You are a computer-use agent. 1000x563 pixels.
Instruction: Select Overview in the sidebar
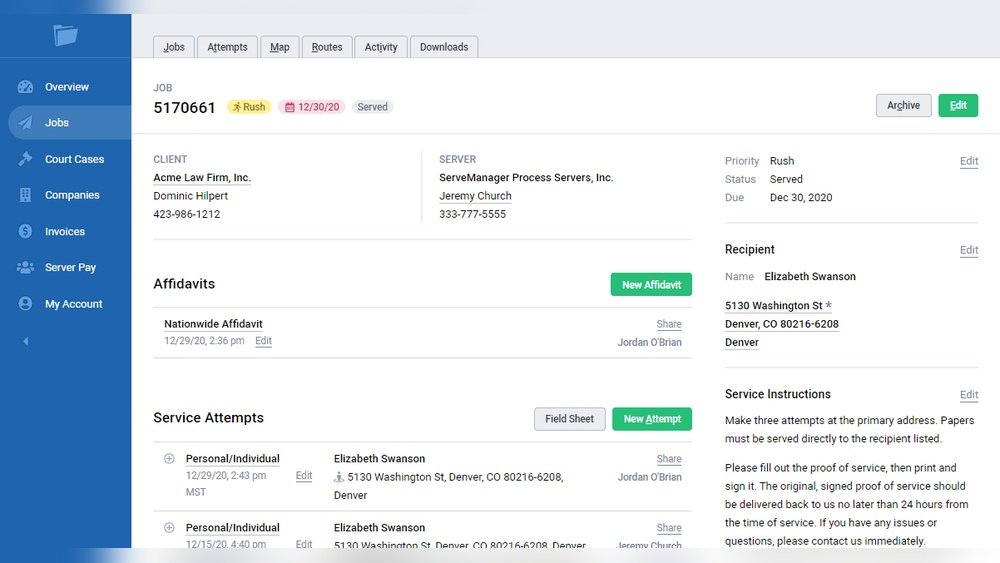coord(66,87)
